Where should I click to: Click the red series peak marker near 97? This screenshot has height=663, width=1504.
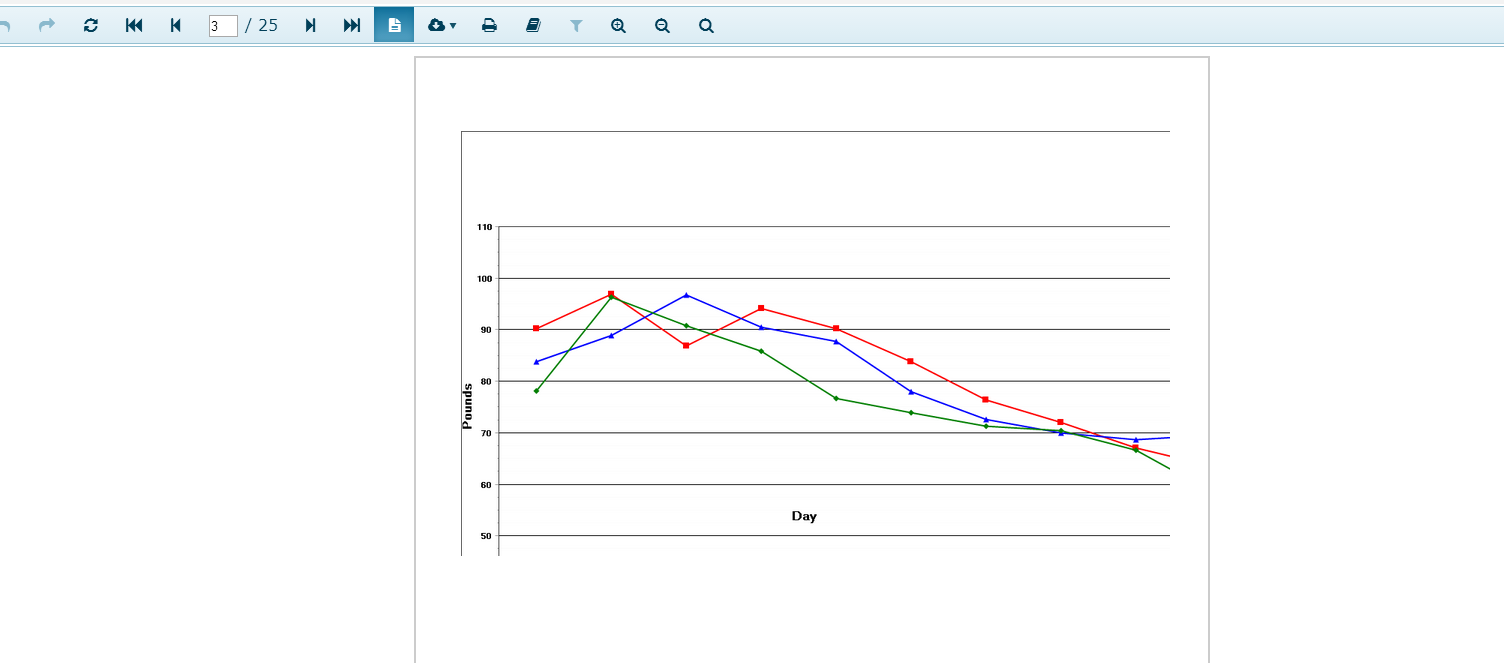click(611, 294)
